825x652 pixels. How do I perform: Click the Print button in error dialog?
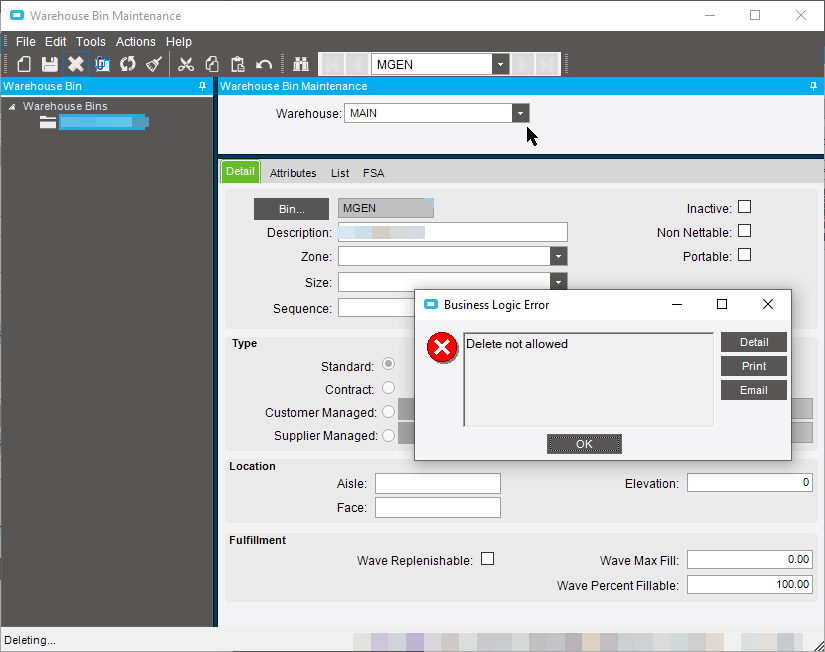[753, 366]
